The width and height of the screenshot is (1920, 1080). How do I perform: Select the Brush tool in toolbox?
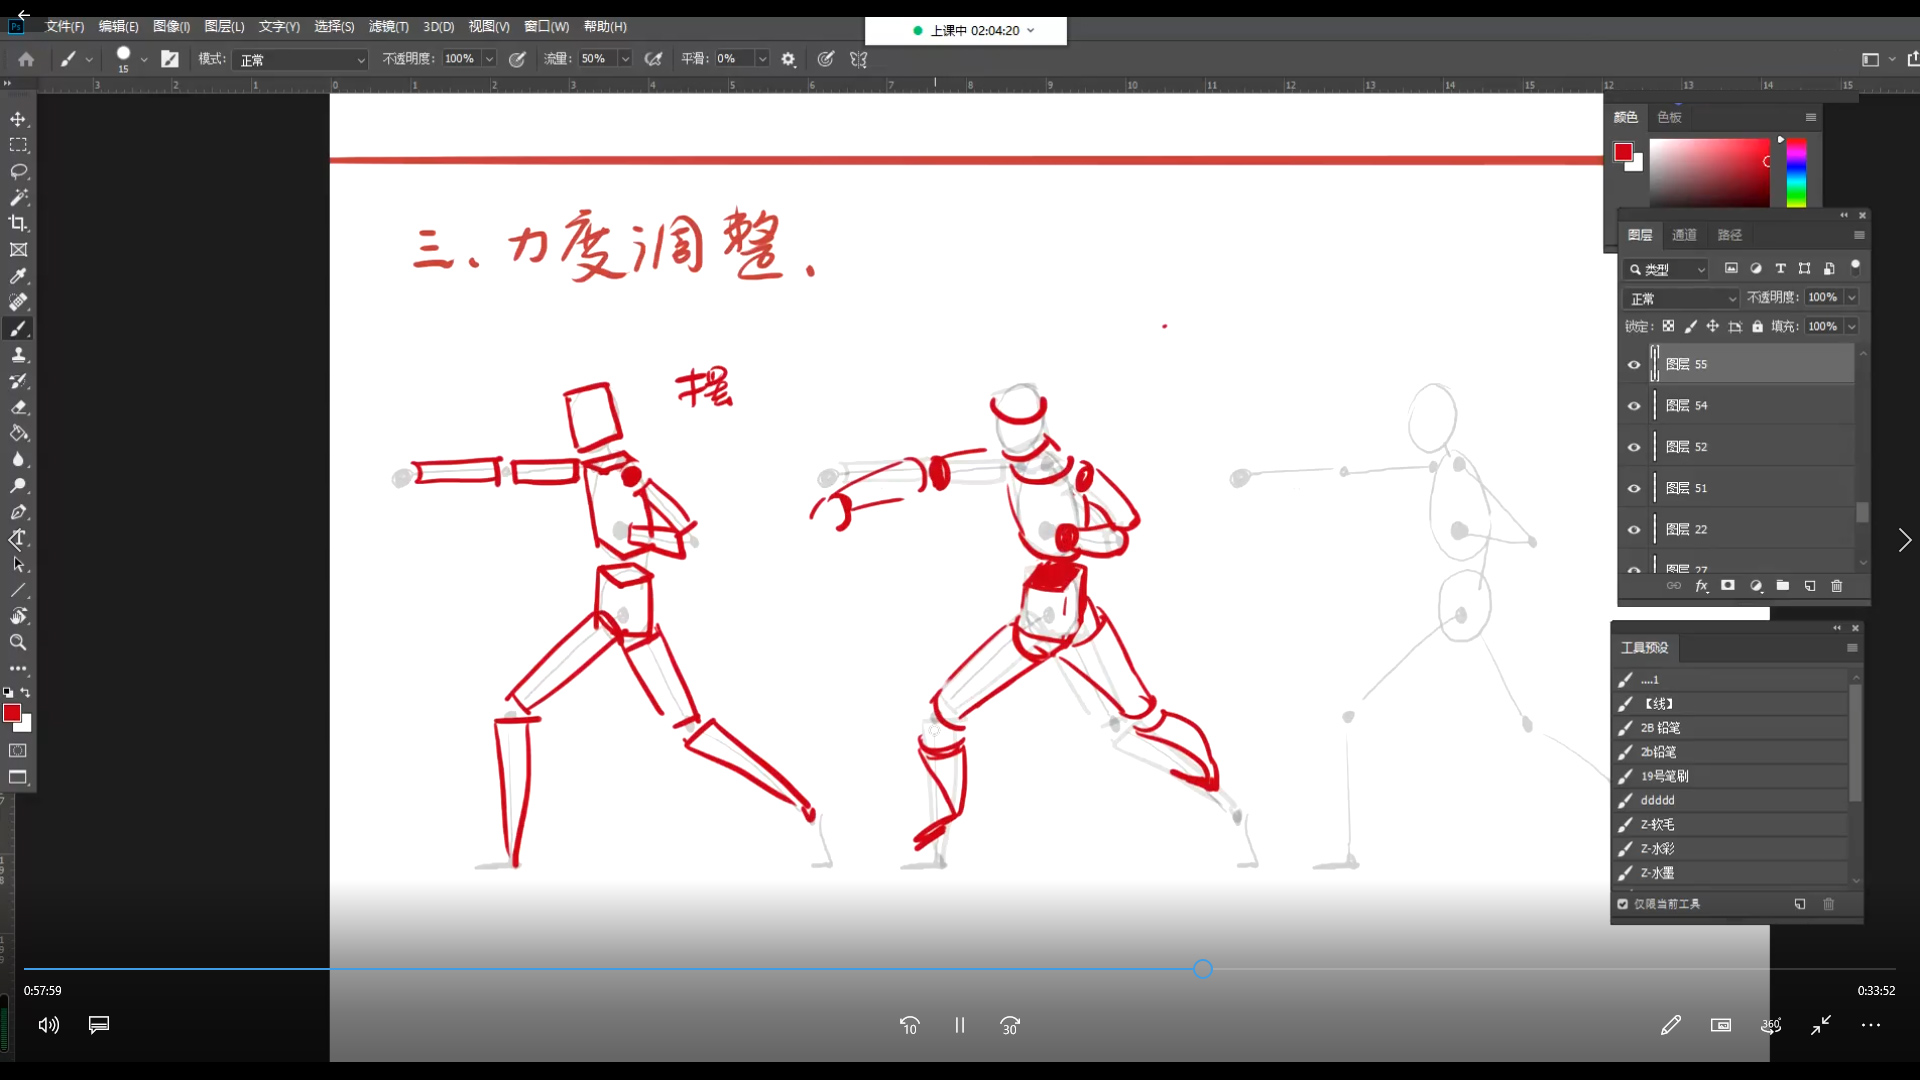tap(18, 328)
